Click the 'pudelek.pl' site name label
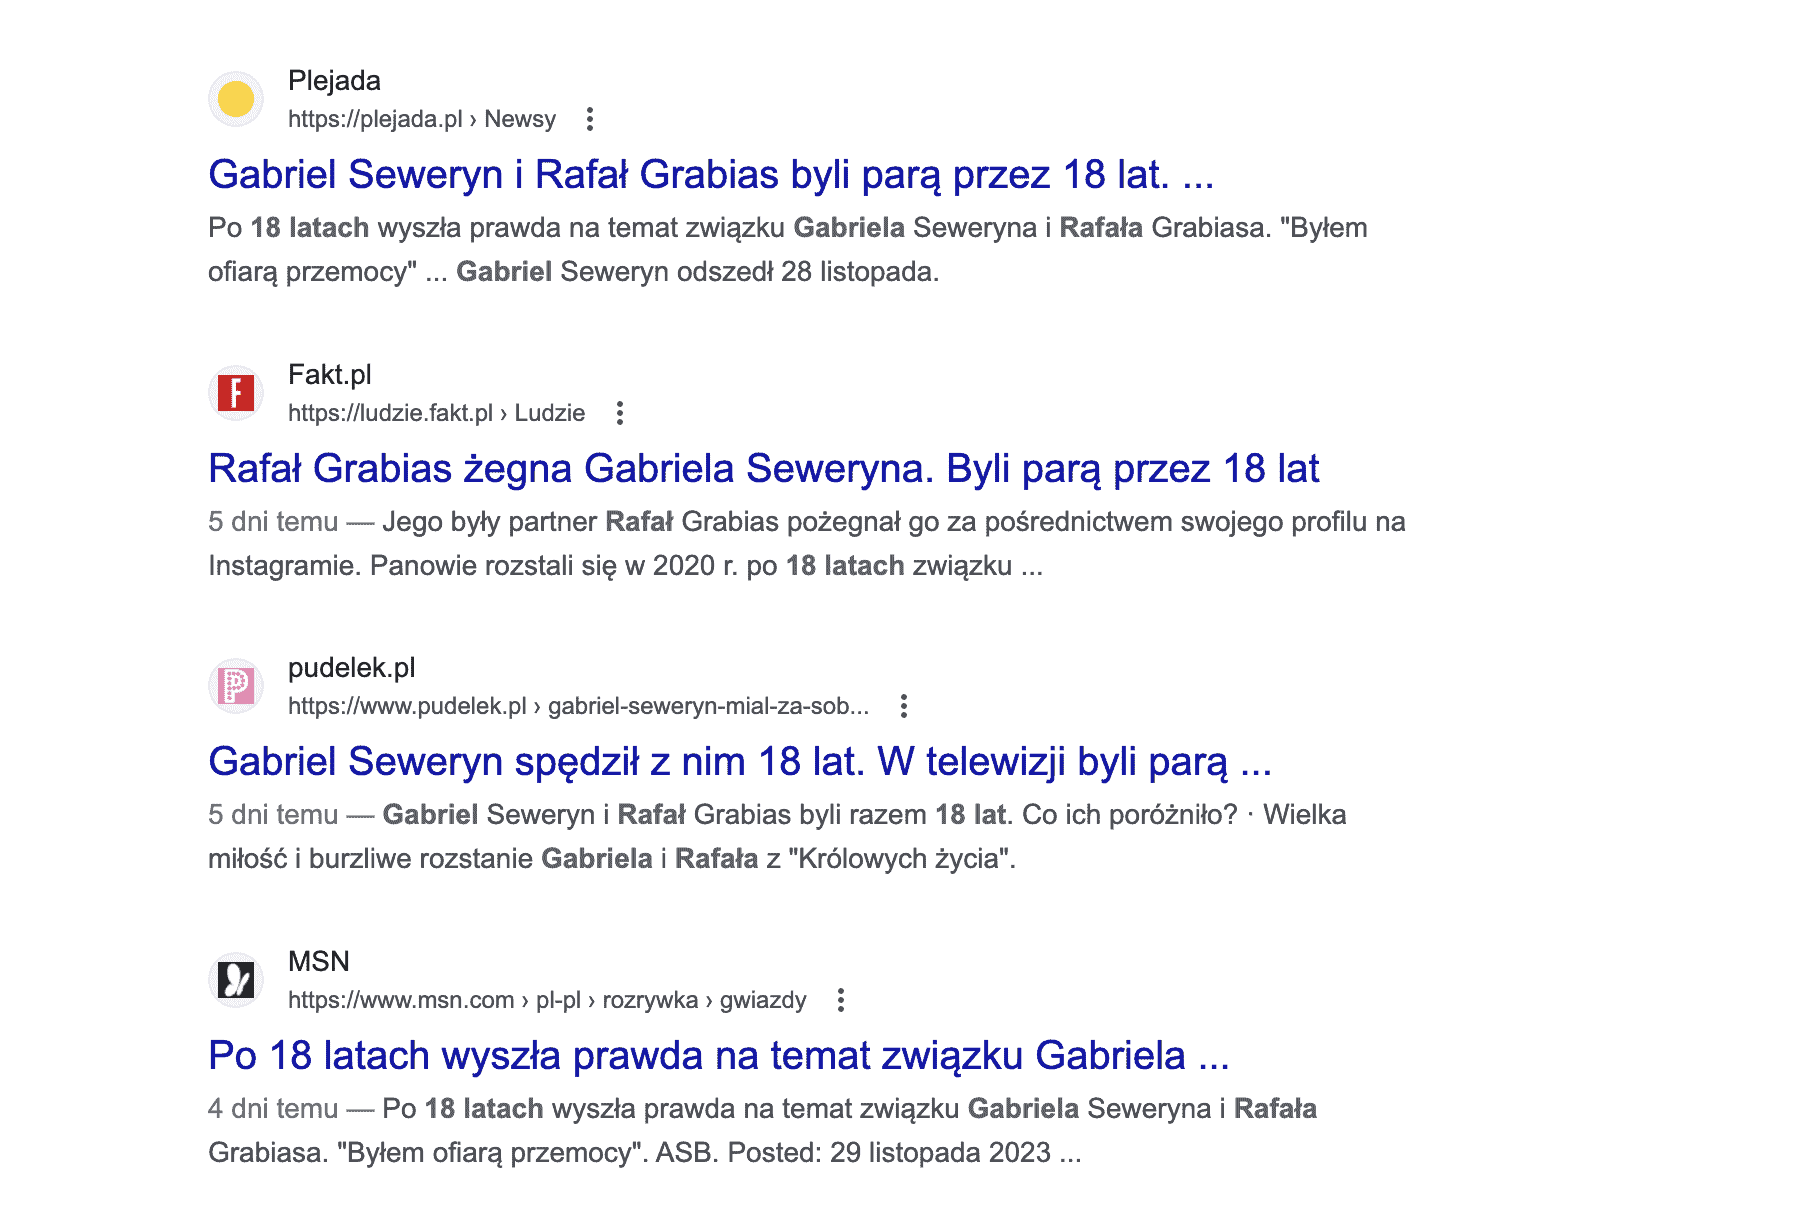1800x1212 pixels. pyautogui.click(x=351, y=668)
